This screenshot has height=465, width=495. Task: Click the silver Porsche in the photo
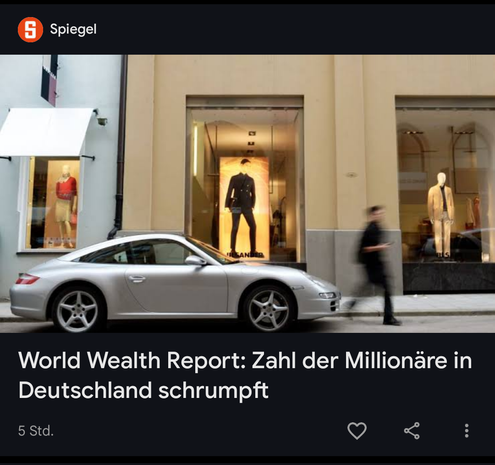[175, 282]
